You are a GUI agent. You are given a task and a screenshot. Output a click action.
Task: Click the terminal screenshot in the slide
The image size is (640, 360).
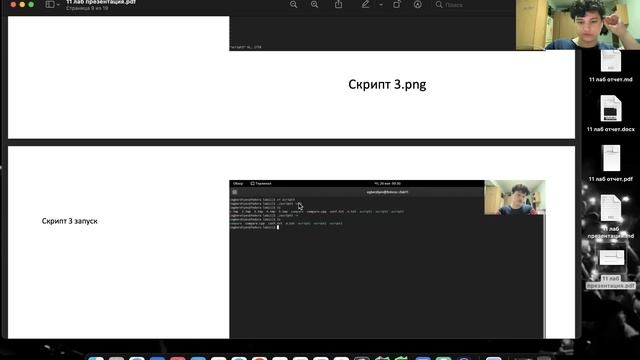pos(387,259)
